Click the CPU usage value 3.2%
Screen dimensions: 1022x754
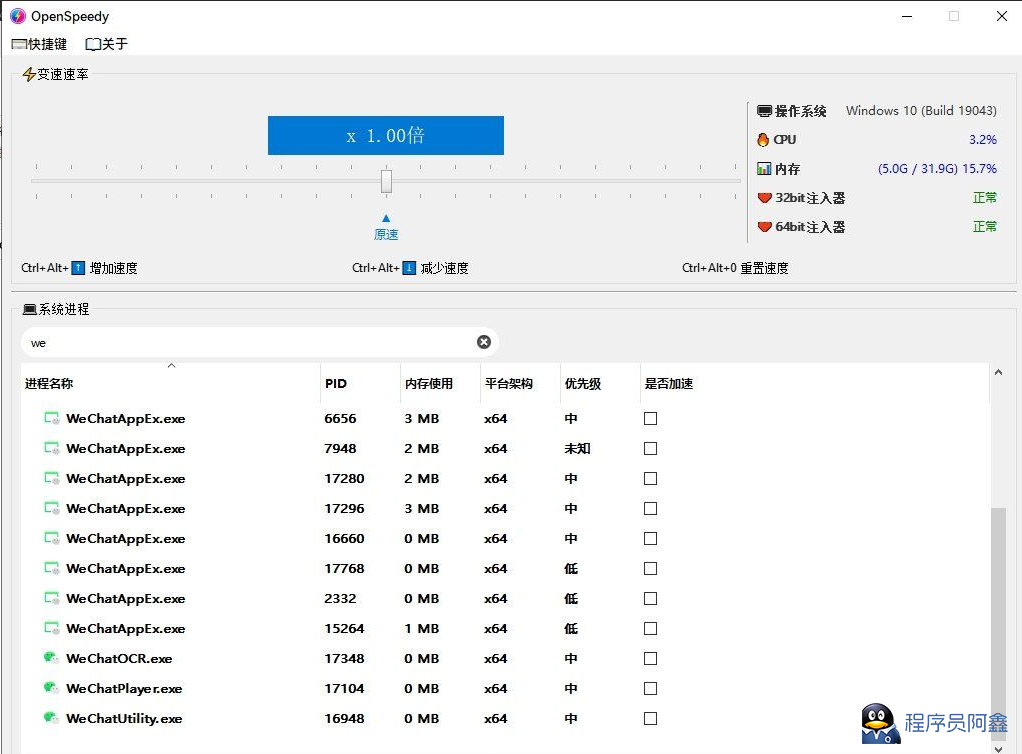point(983,139)
